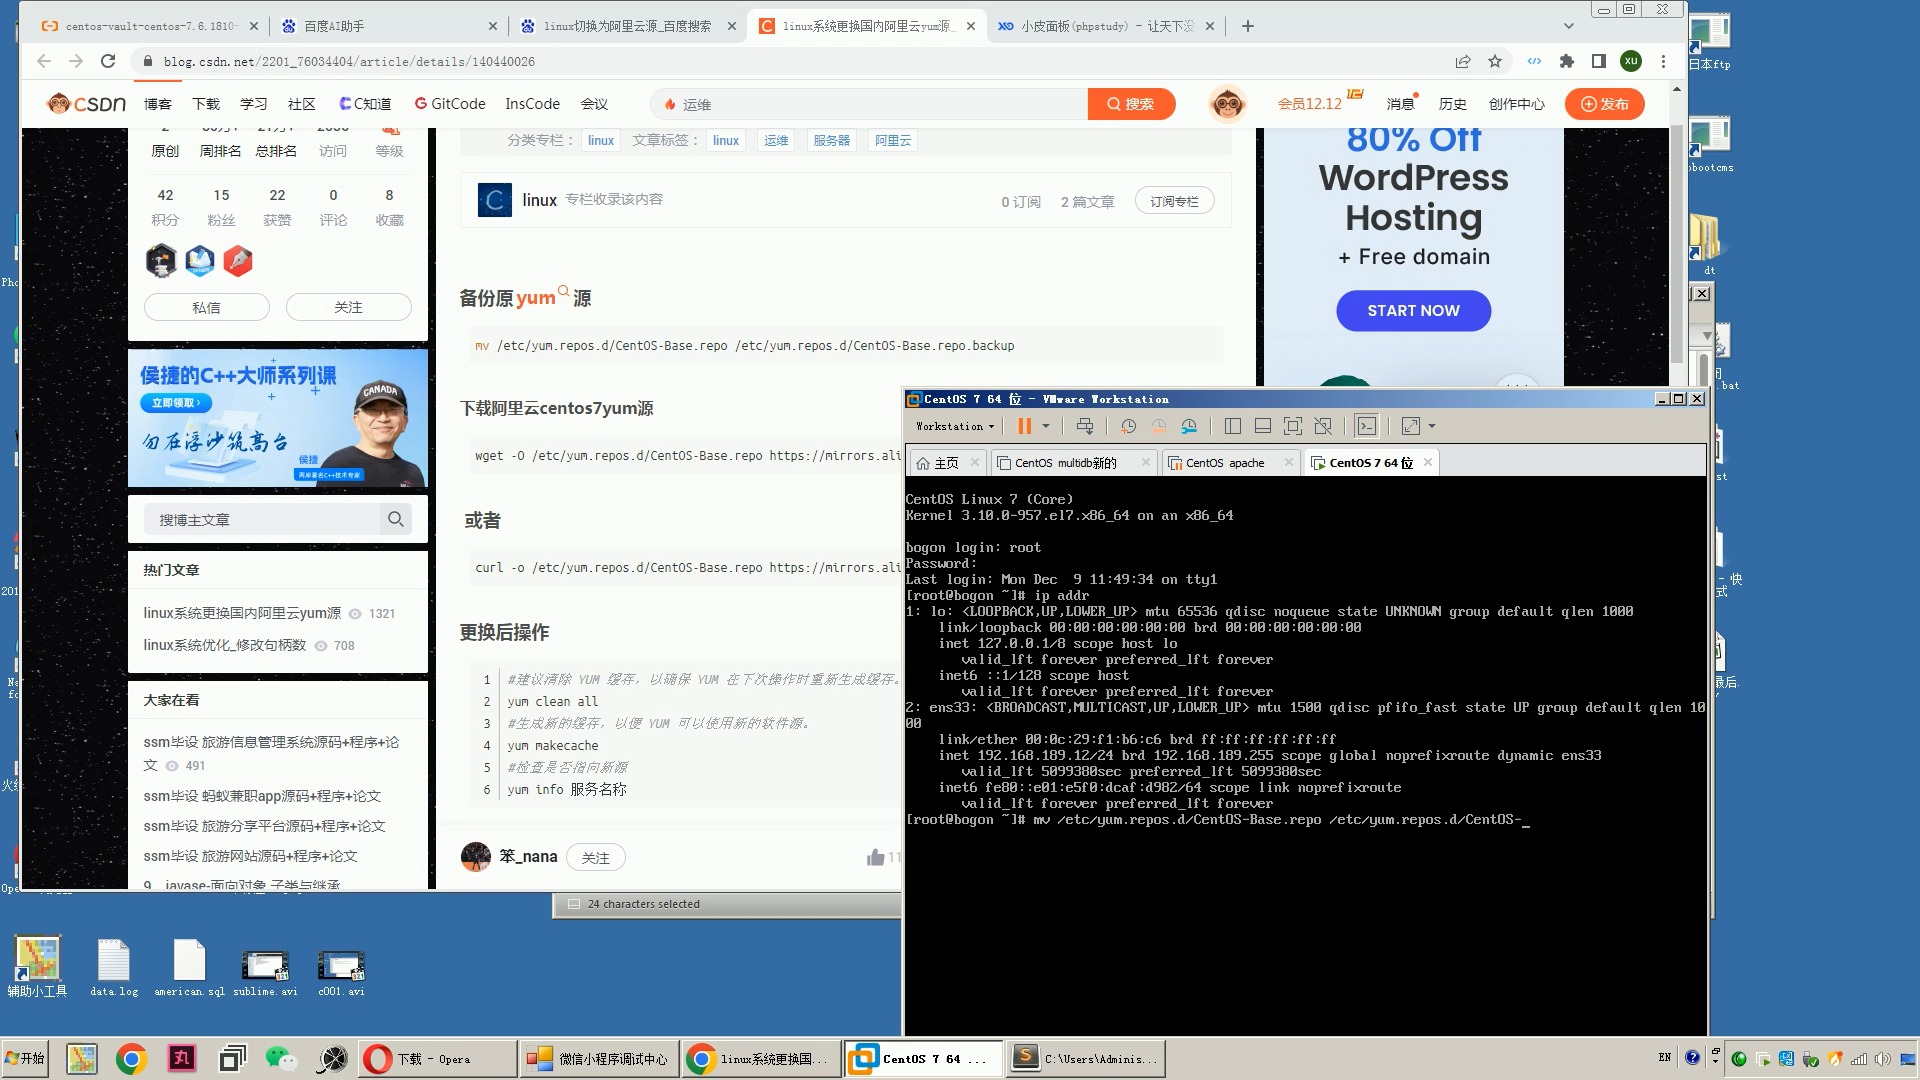Click the 订阅专栏 button

tap(1174, 201)
